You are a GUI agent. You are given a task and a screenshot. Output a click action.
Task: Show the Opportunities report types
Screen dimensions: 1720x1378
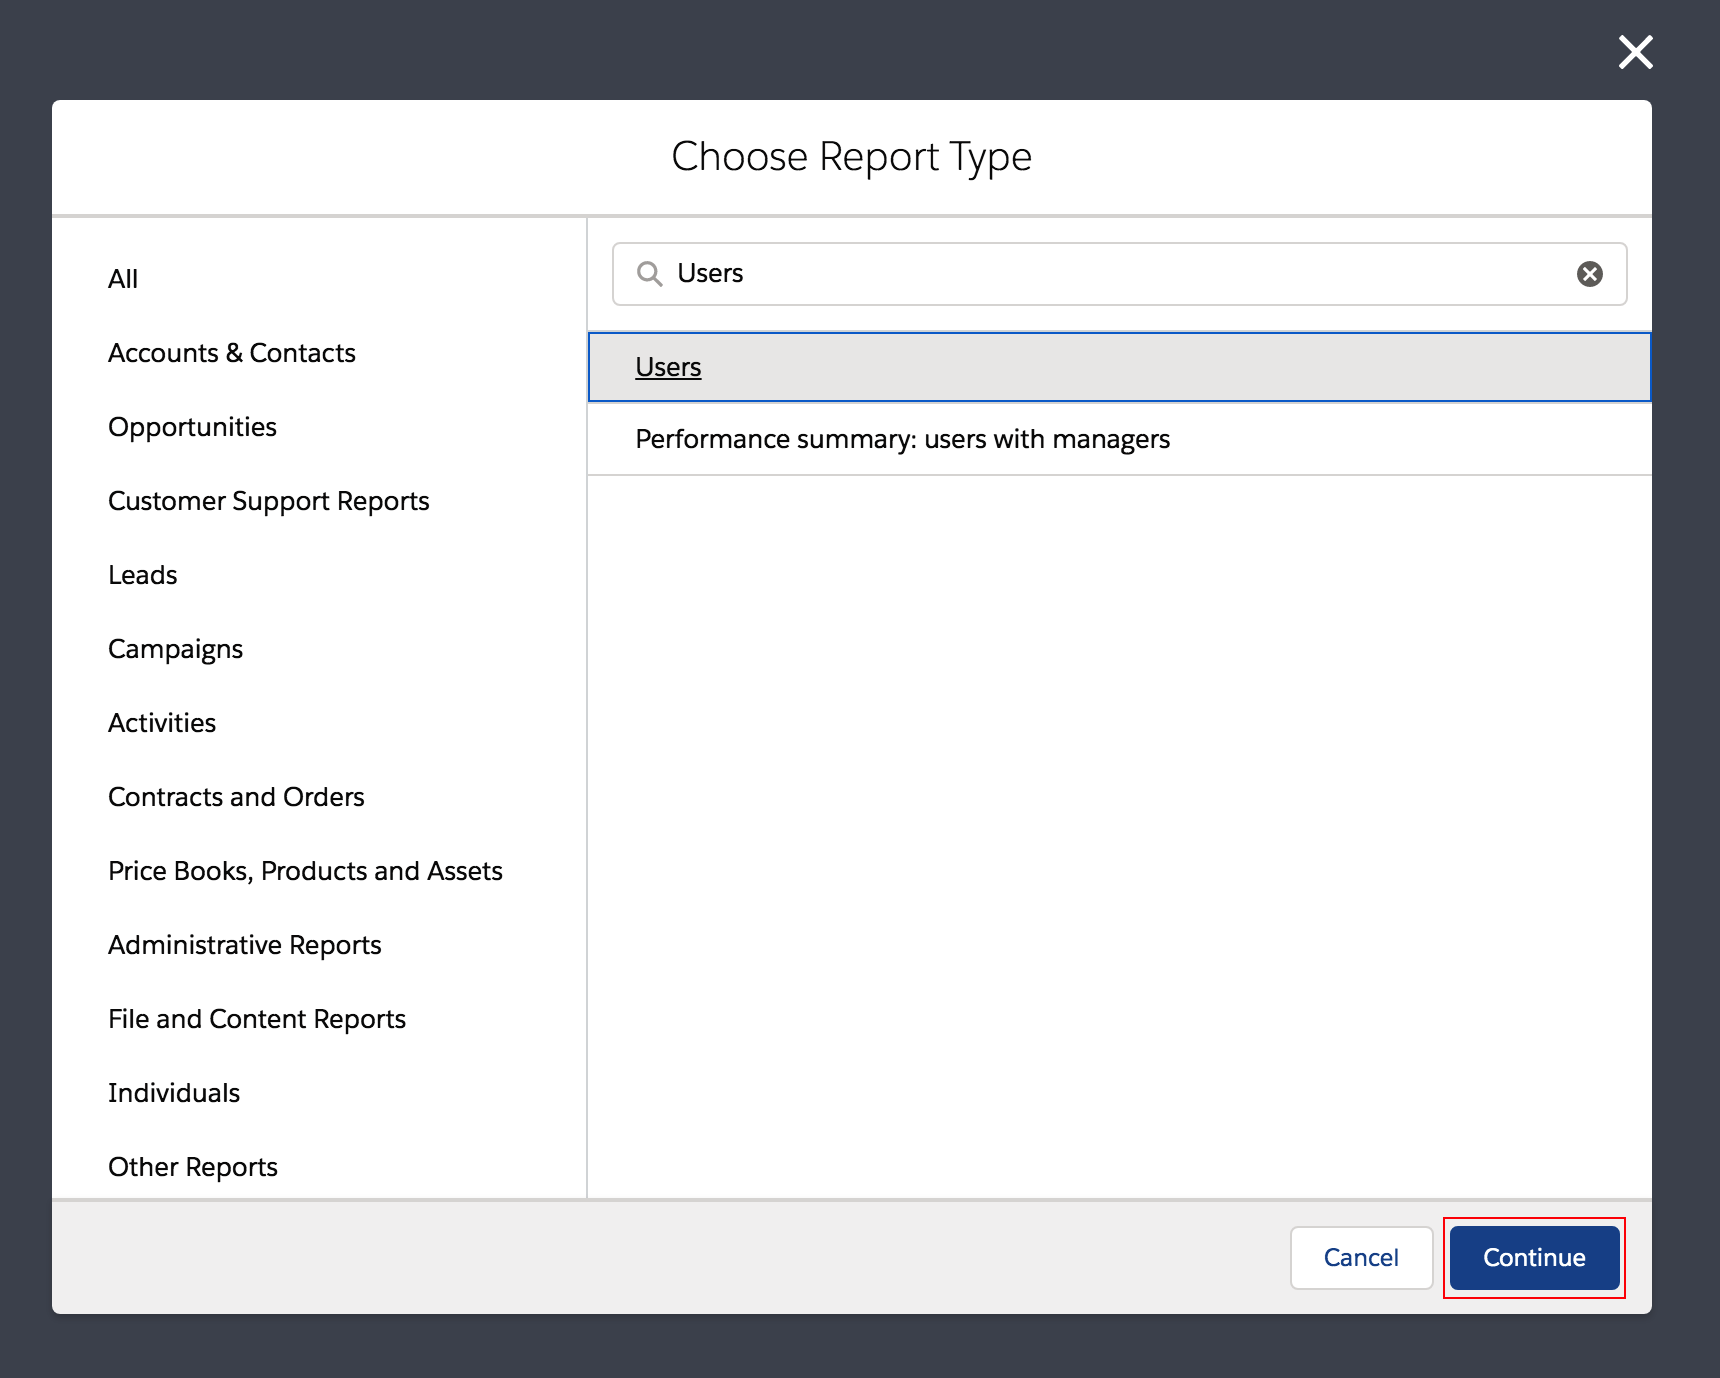(x=192, y=427)
